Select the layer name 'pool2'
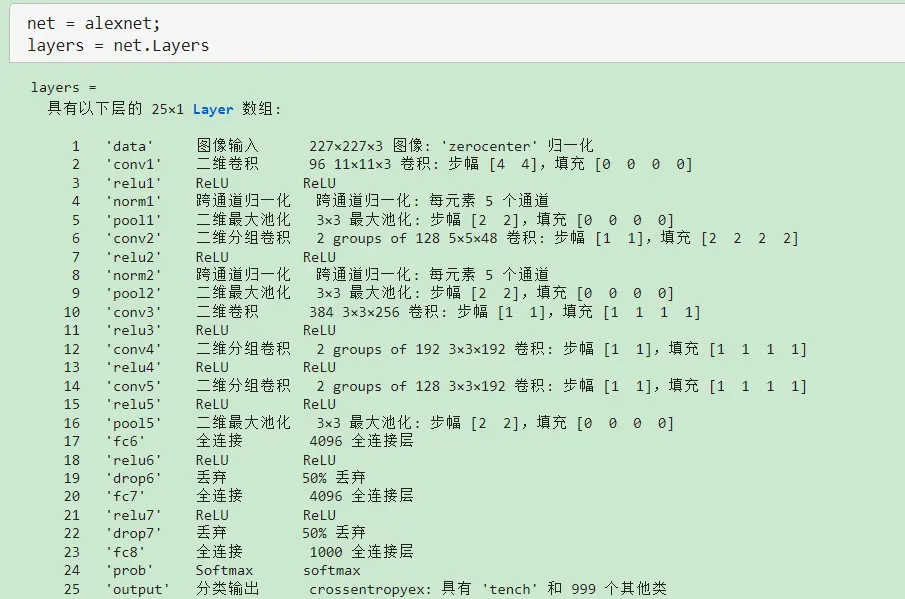This screenshot has height=599, width=905. [x=133, y=294]
